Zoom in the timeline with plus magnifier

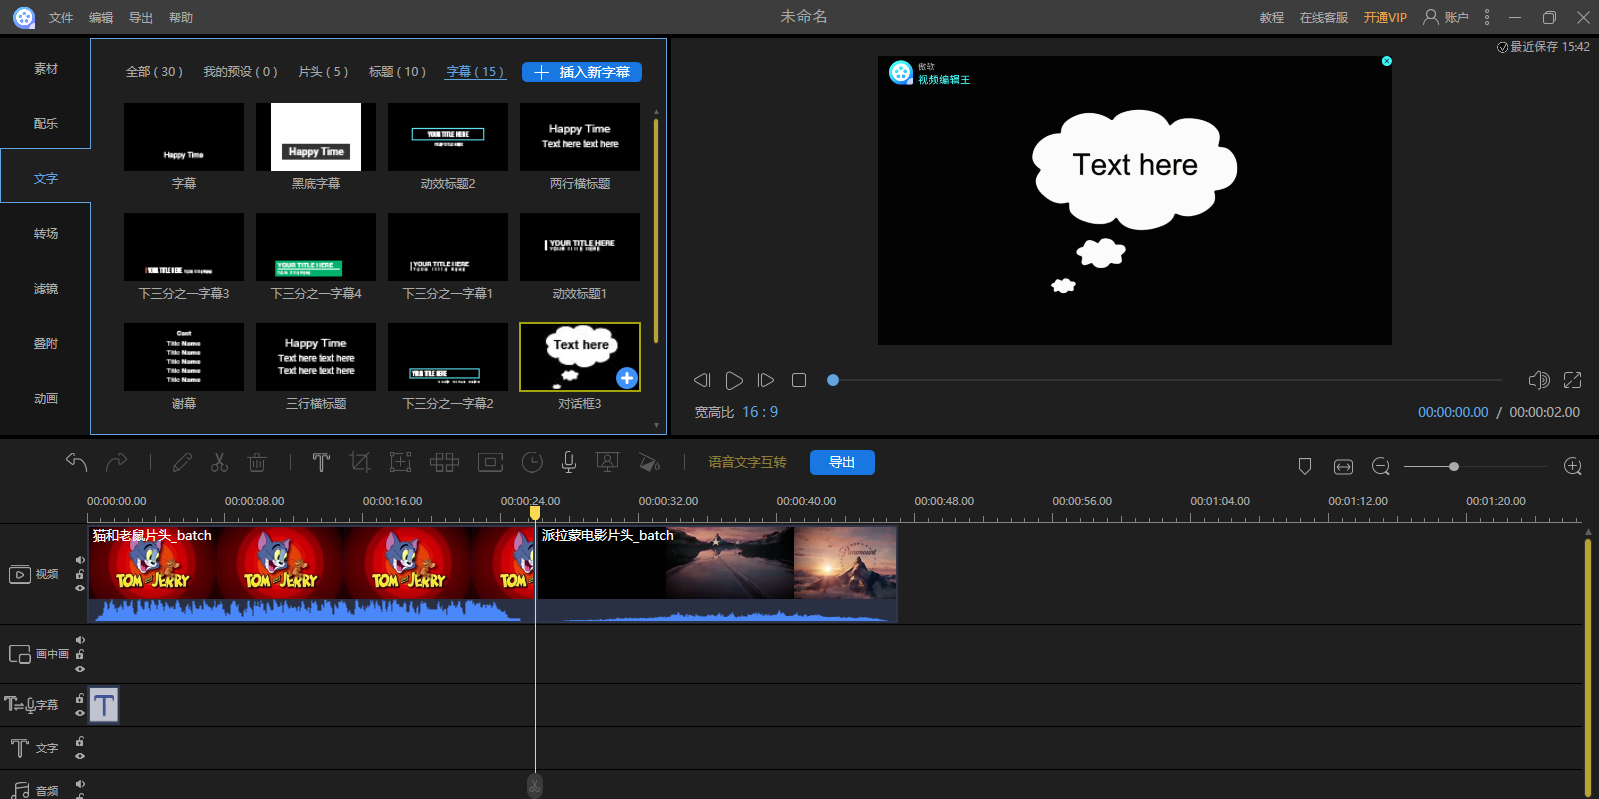[1572, 467]
